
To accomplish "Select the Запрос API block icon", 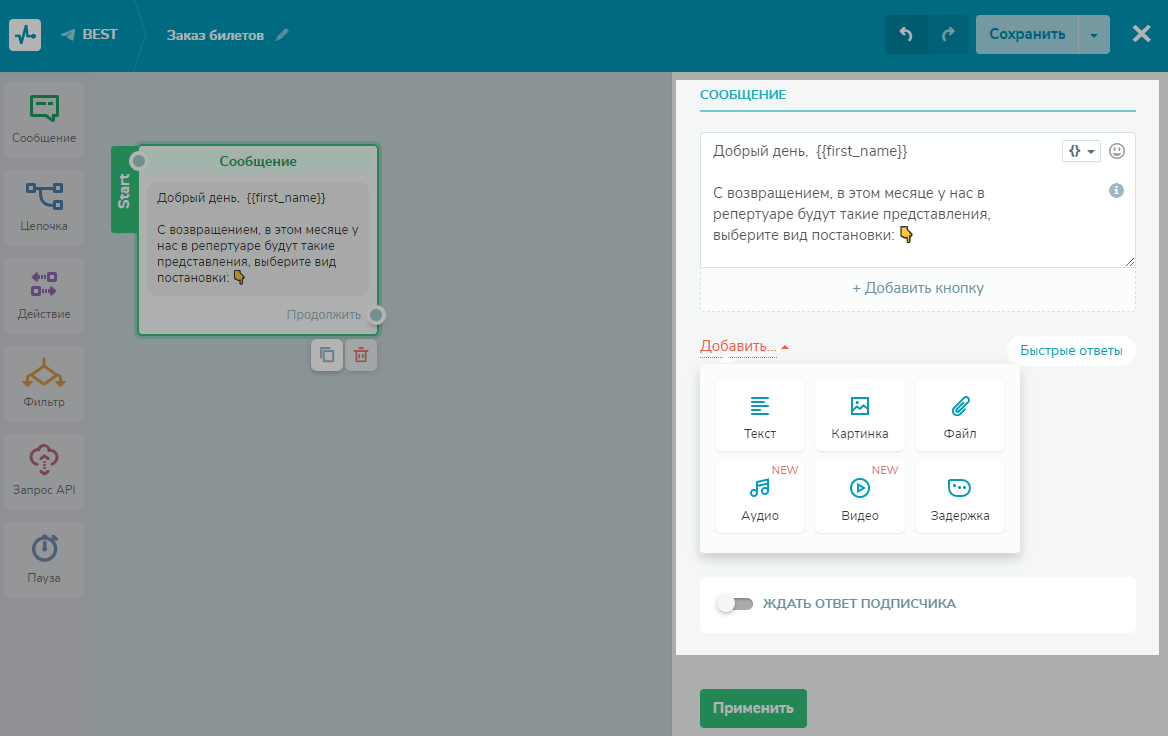I will (x=44, y=461).
